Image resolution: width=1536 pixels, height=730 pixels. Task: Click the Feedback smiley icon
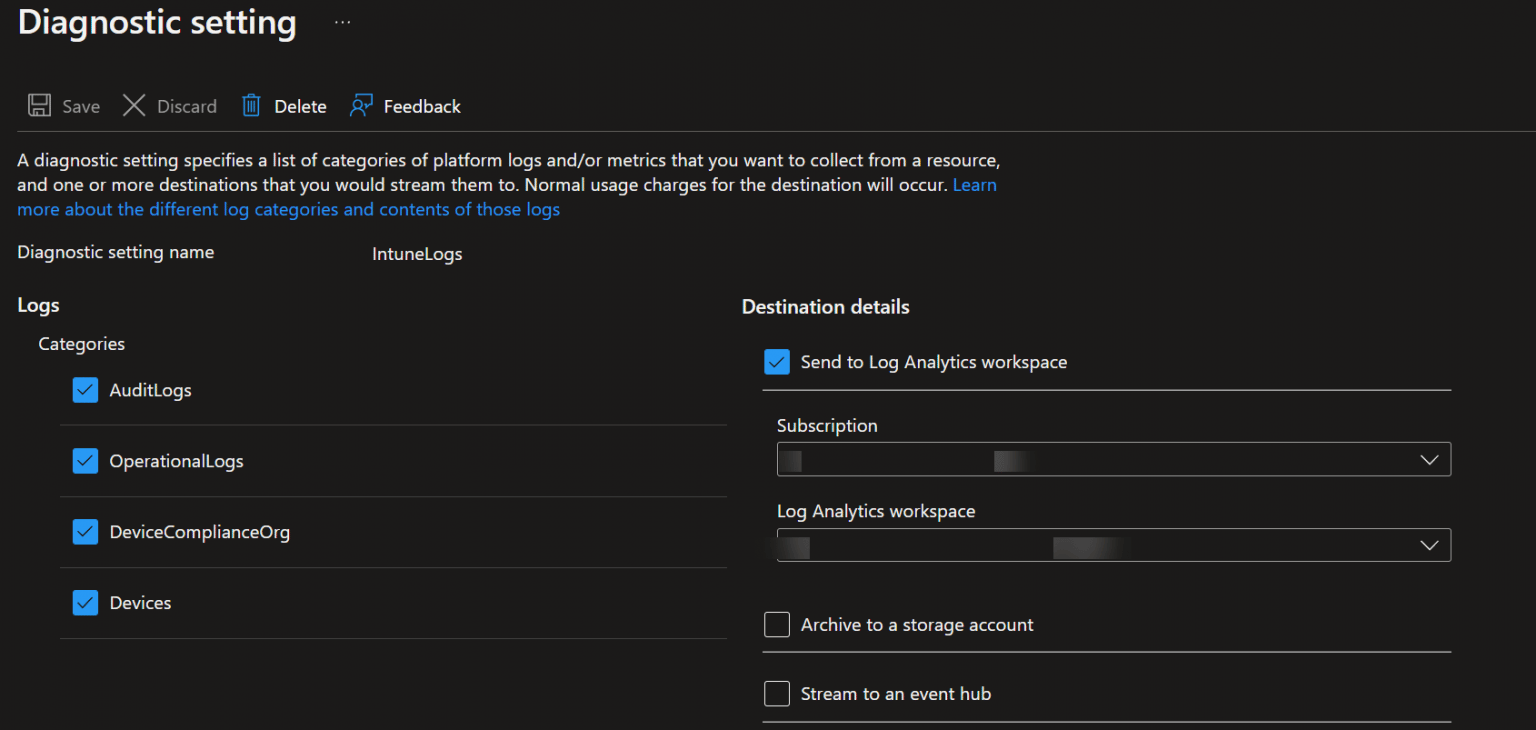pos(362,105)
